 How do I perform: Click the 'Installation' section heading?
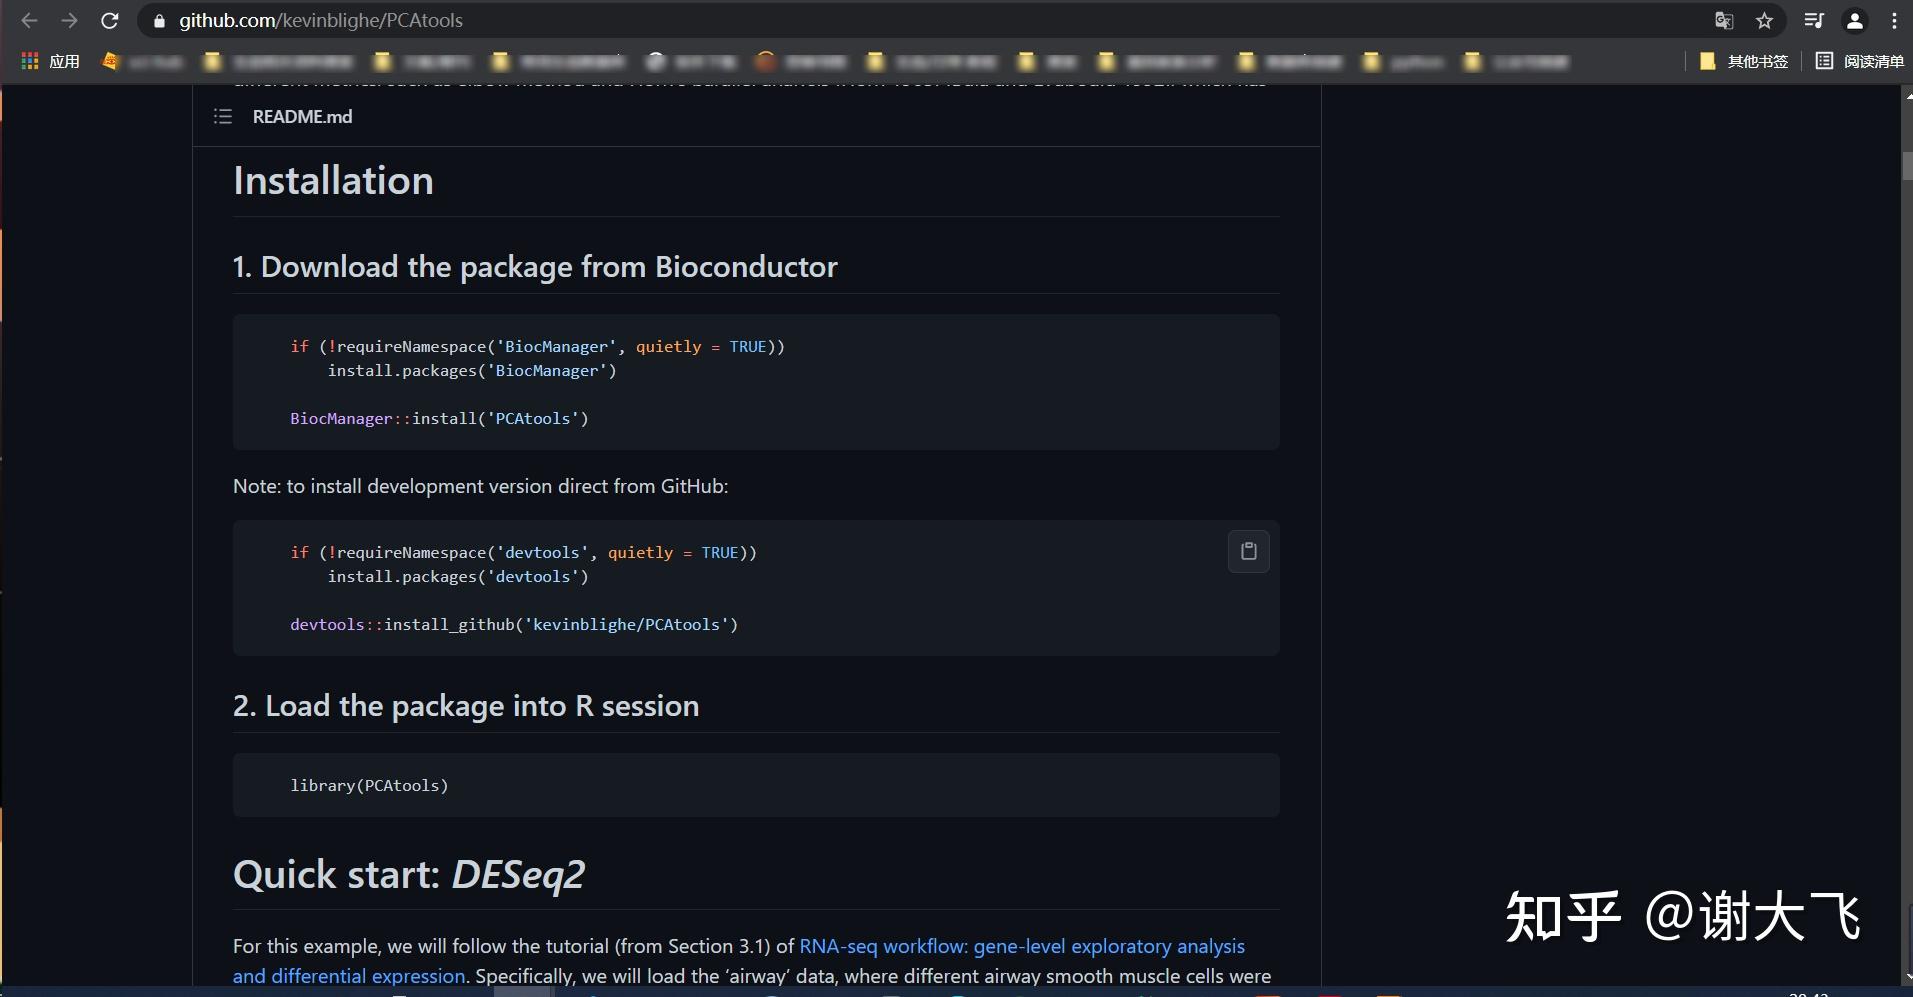333,181
